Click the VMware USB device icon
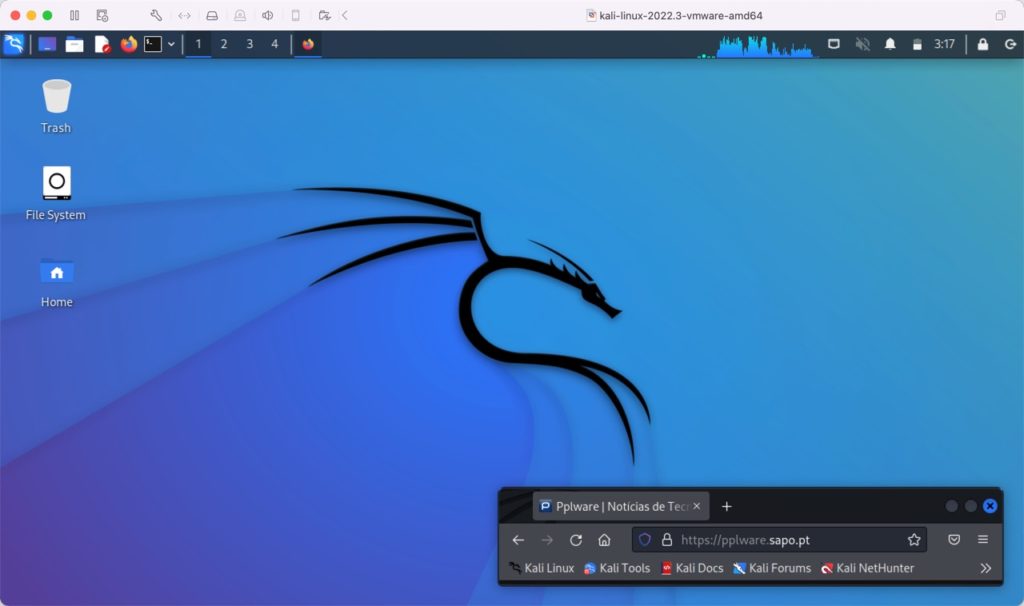 (x=296, y=15)
